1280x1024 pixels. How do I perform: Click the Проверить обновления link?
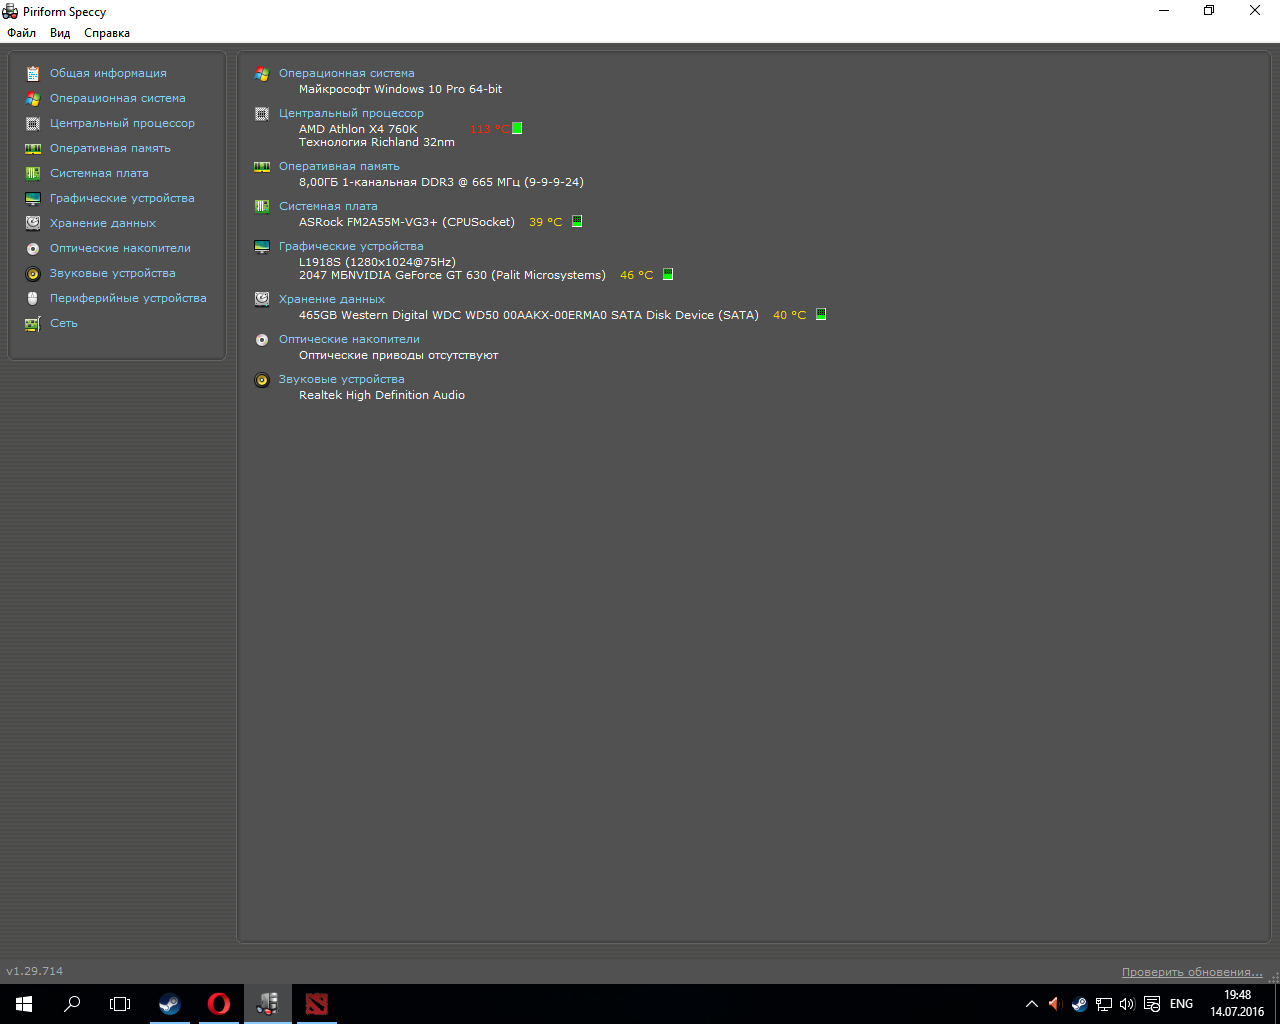(x=1192, y=972)
